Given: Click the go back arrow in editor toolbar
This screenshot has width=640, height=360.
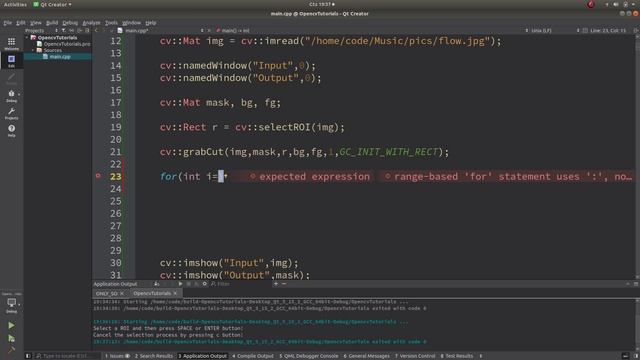Looking at the screenshot, I should pos(96,31).
